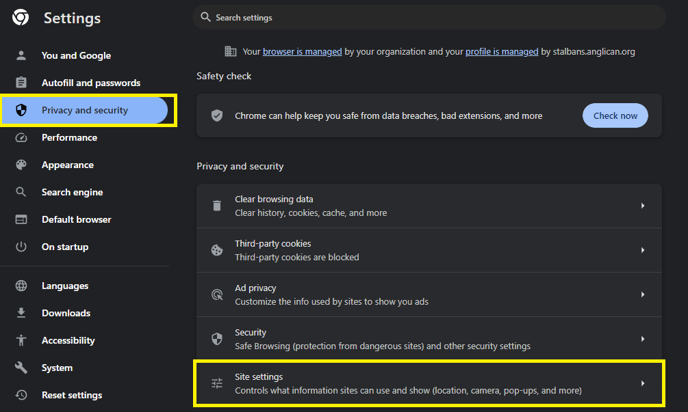Click the sliders icon for Site settings
This screenshot has width=688, height=412.
click(x=217, y=383)
